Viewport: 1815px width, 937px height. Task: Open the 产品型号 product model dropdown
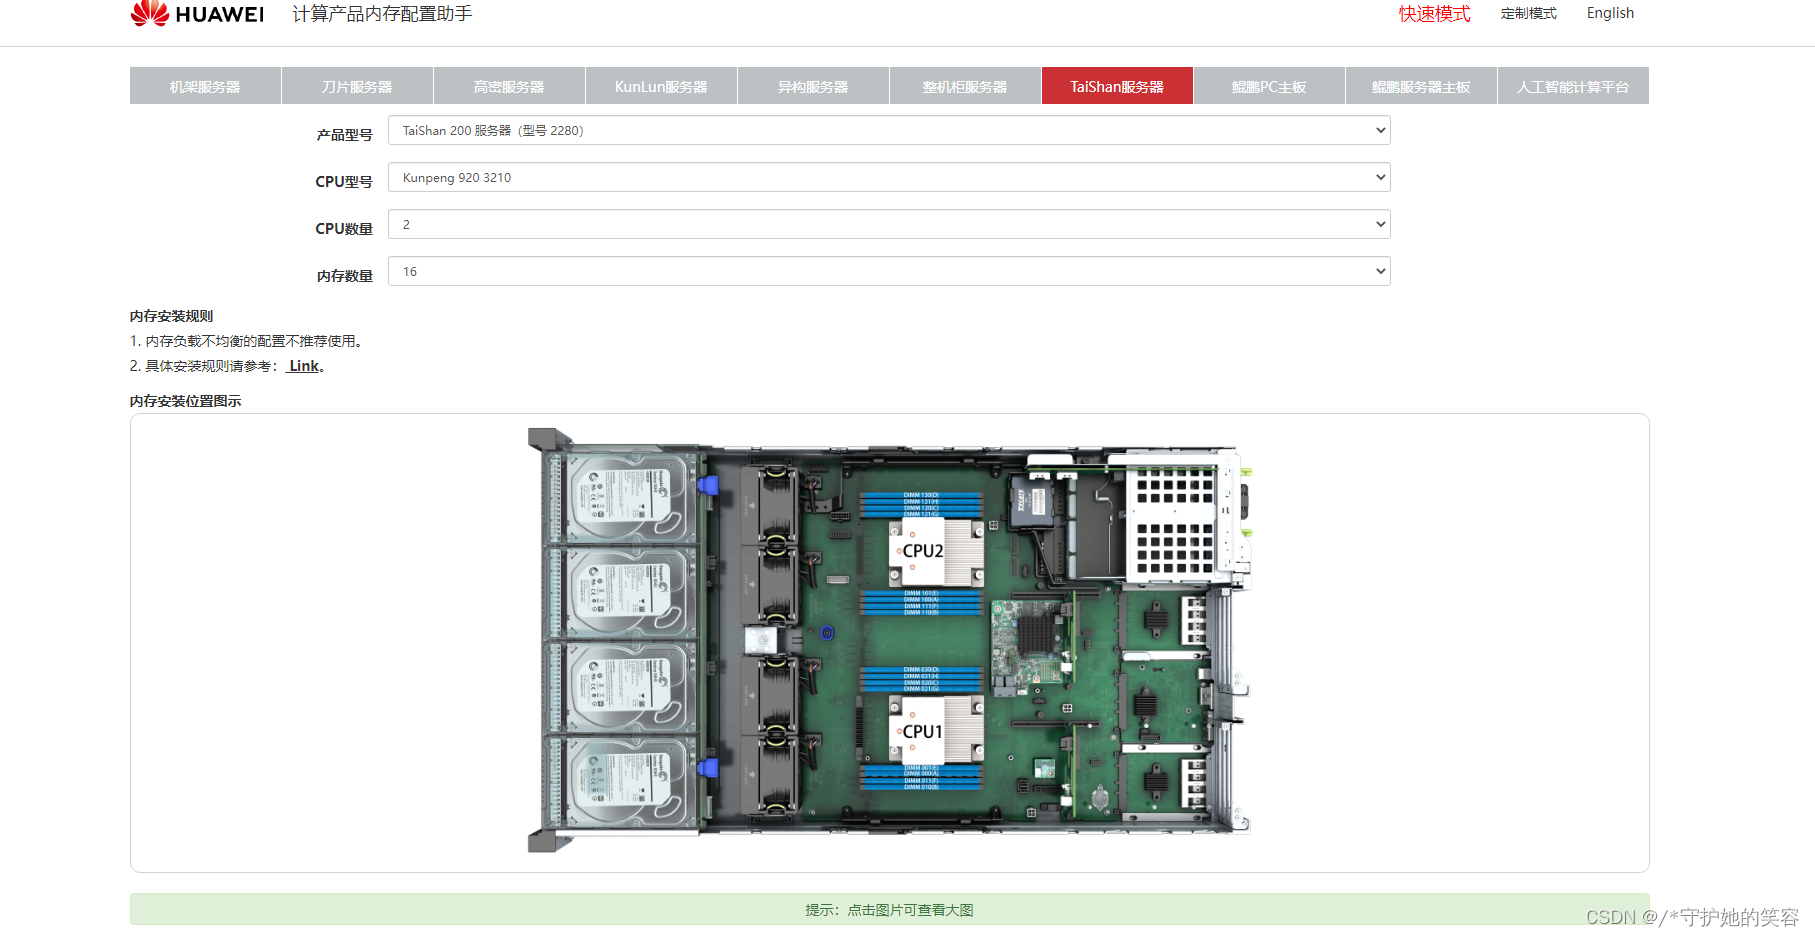point(889,130)
